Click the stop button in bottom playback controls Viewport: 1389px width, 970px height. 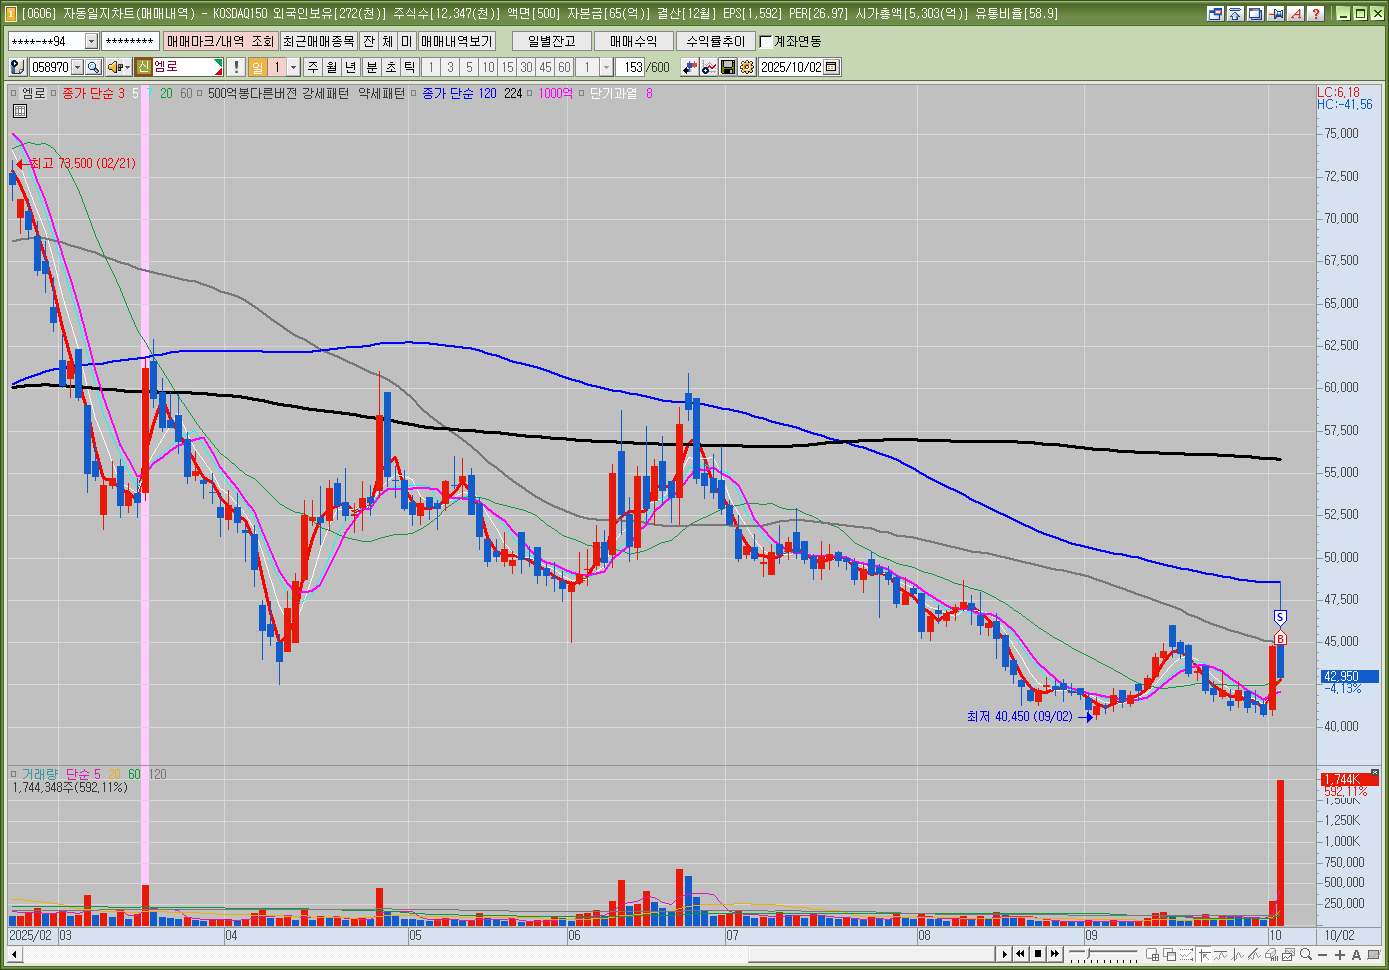point(1038,954)
